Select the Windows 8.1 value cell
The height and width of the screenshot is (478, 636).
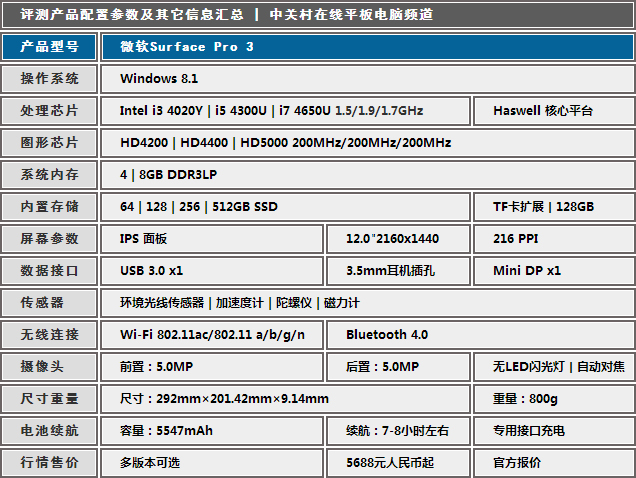pos(367,79)
